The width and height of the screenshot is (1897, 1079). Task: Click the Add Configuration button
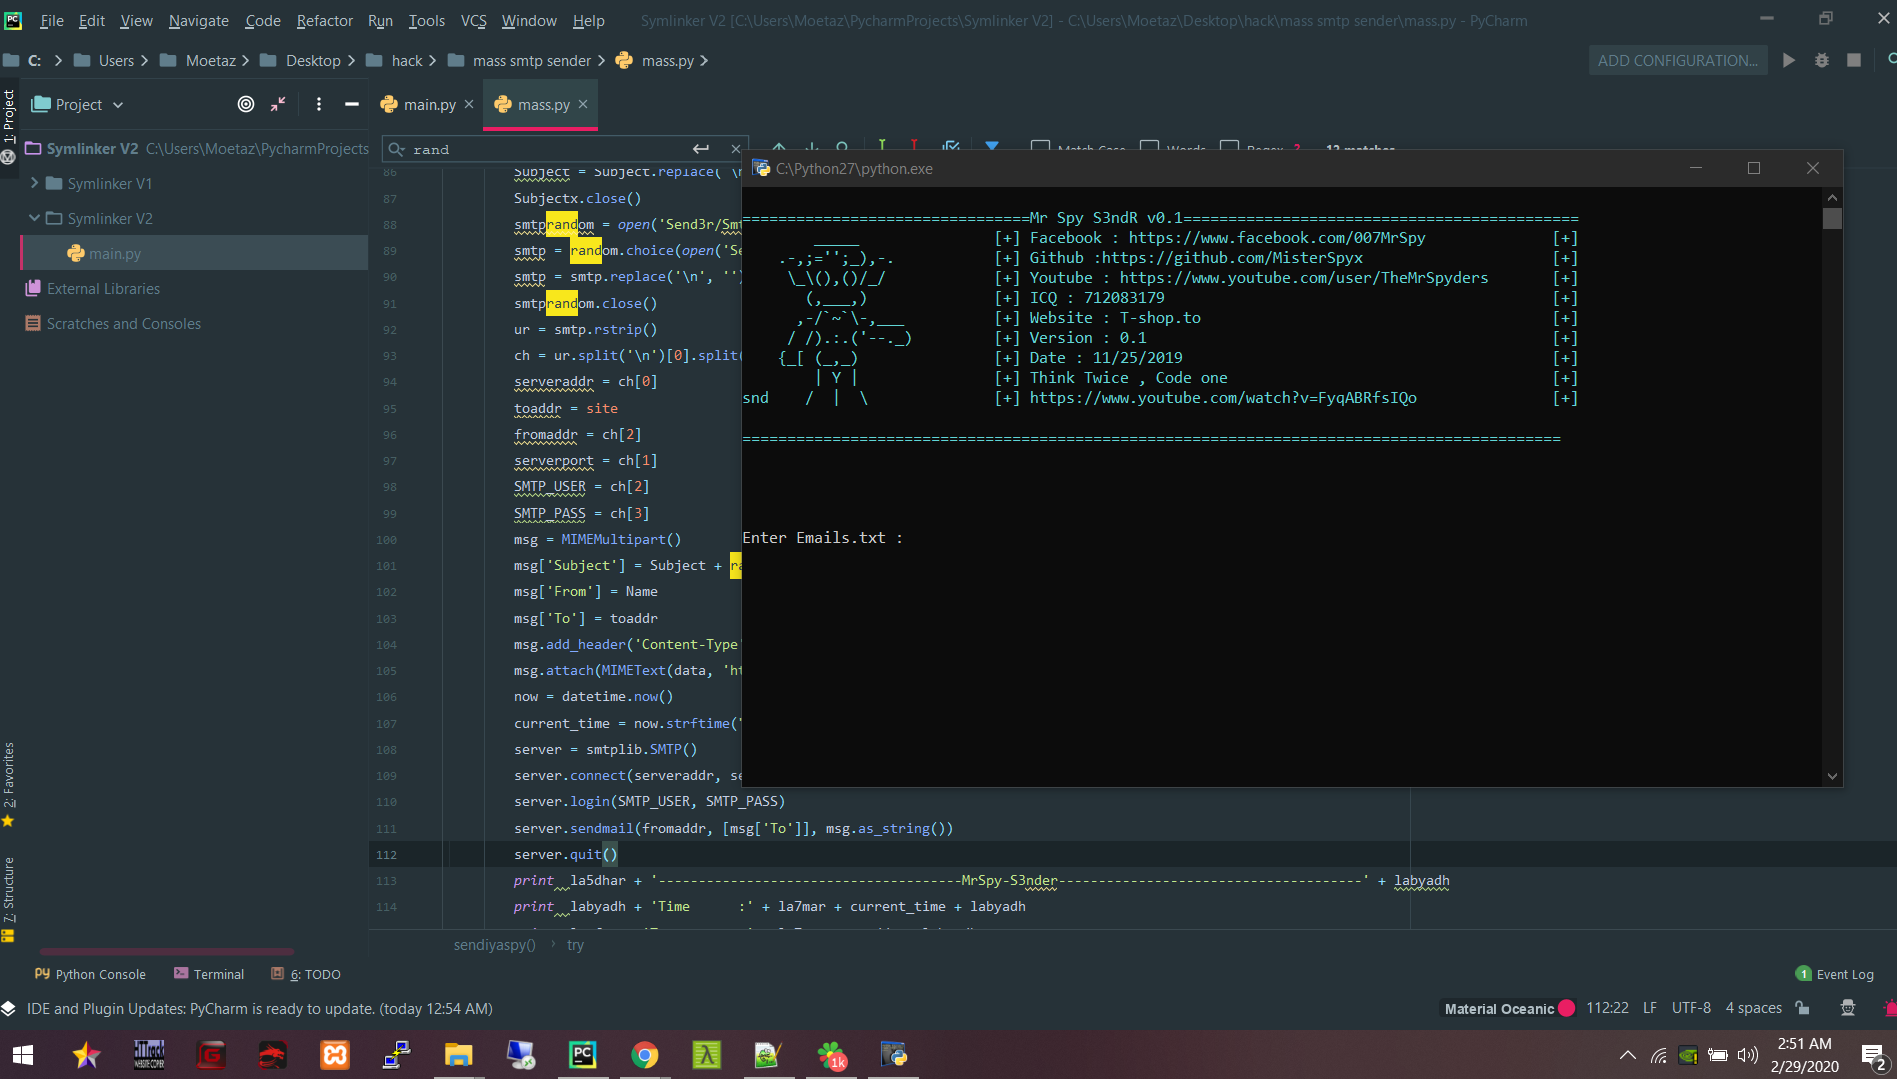[x=1677, y=60]
